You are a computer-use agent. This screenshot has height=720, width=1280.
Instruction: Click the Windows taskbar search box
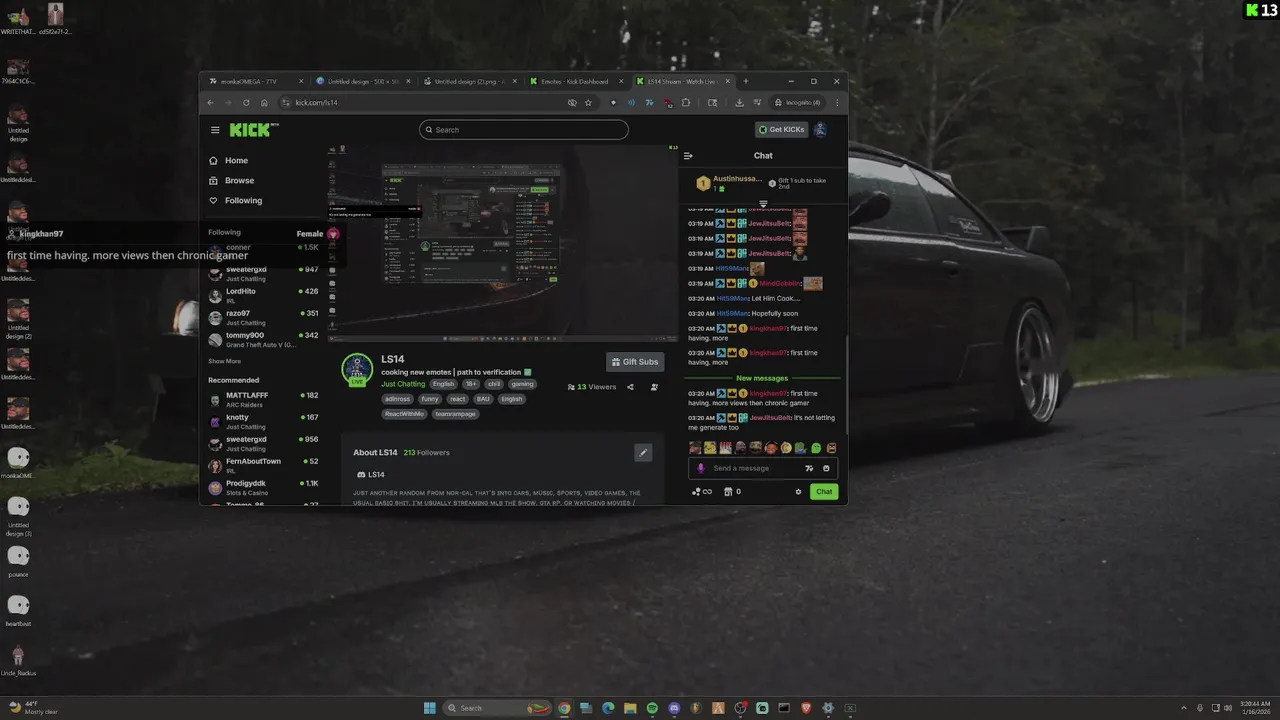499,708
